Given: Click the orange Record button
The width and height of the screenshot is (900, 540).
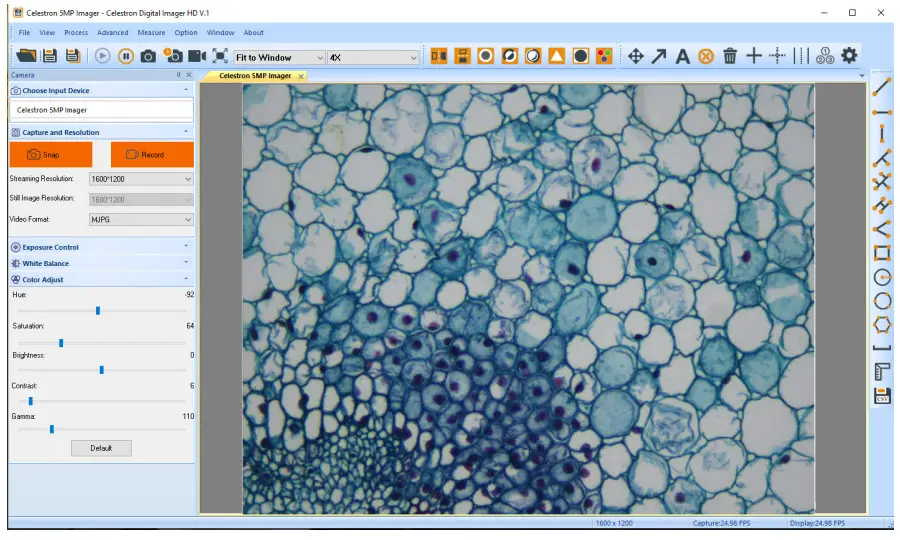Looking at the screenshot, I should [152, 154].
